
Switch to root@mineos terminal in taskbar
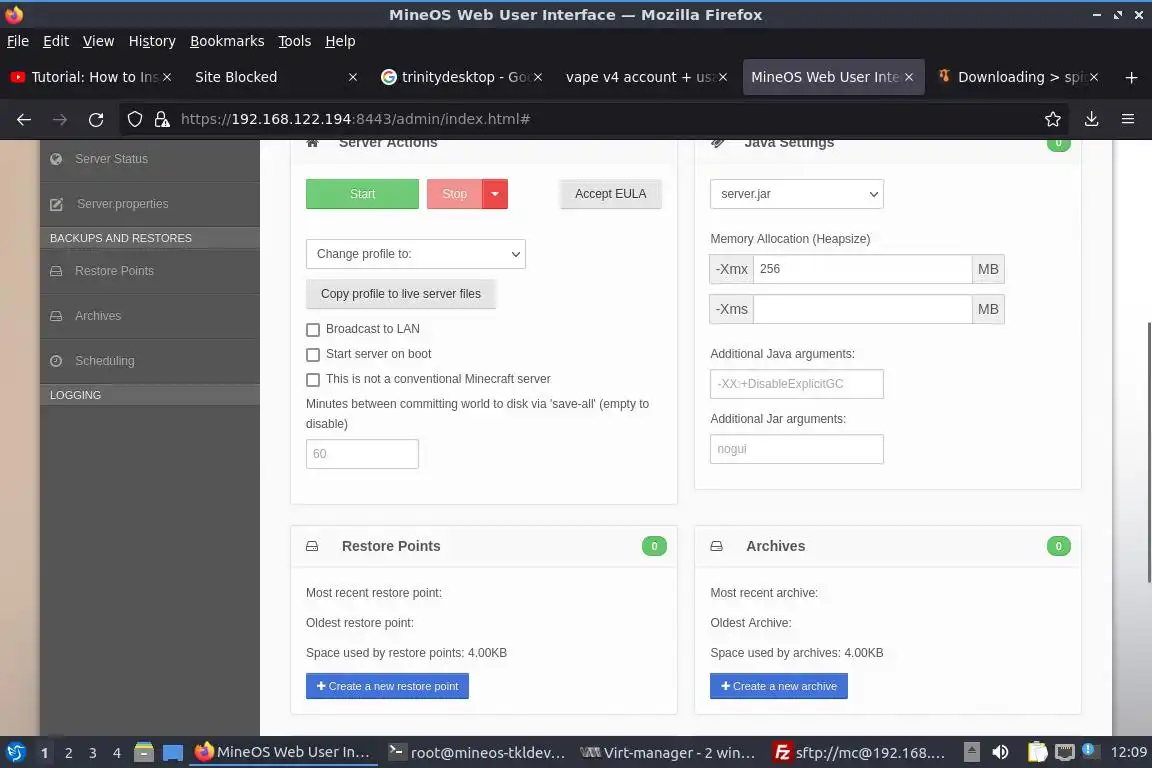pyautogui.click(x=478, y=753)
